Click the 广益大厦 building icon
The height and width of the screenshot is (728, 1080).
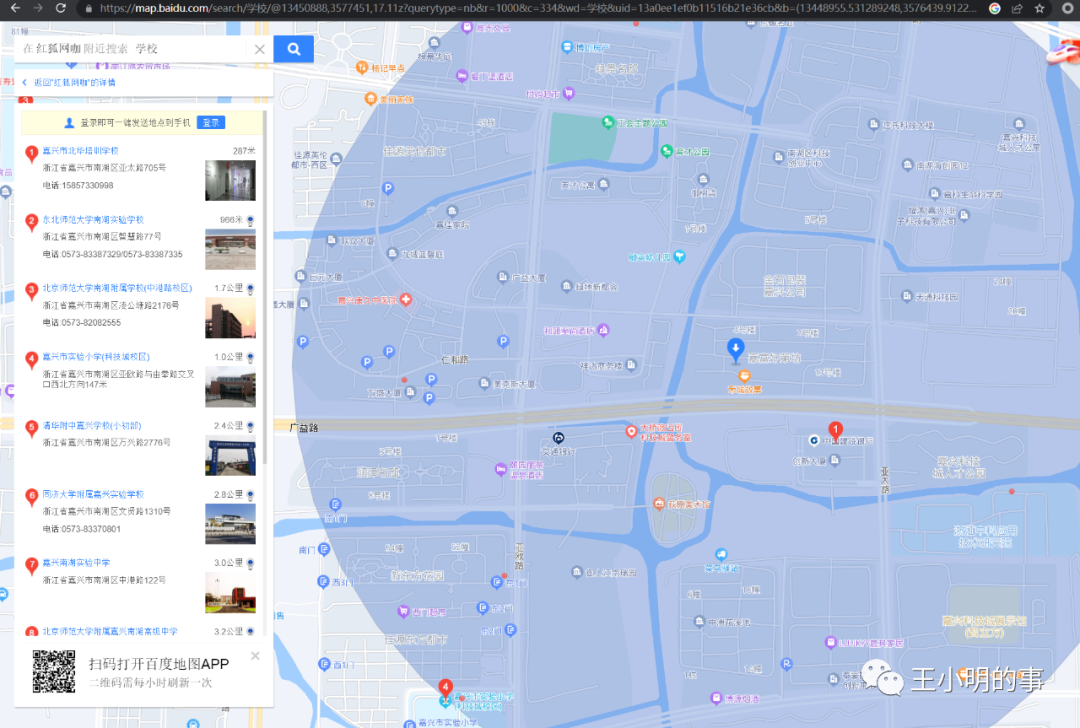[503, 277]
